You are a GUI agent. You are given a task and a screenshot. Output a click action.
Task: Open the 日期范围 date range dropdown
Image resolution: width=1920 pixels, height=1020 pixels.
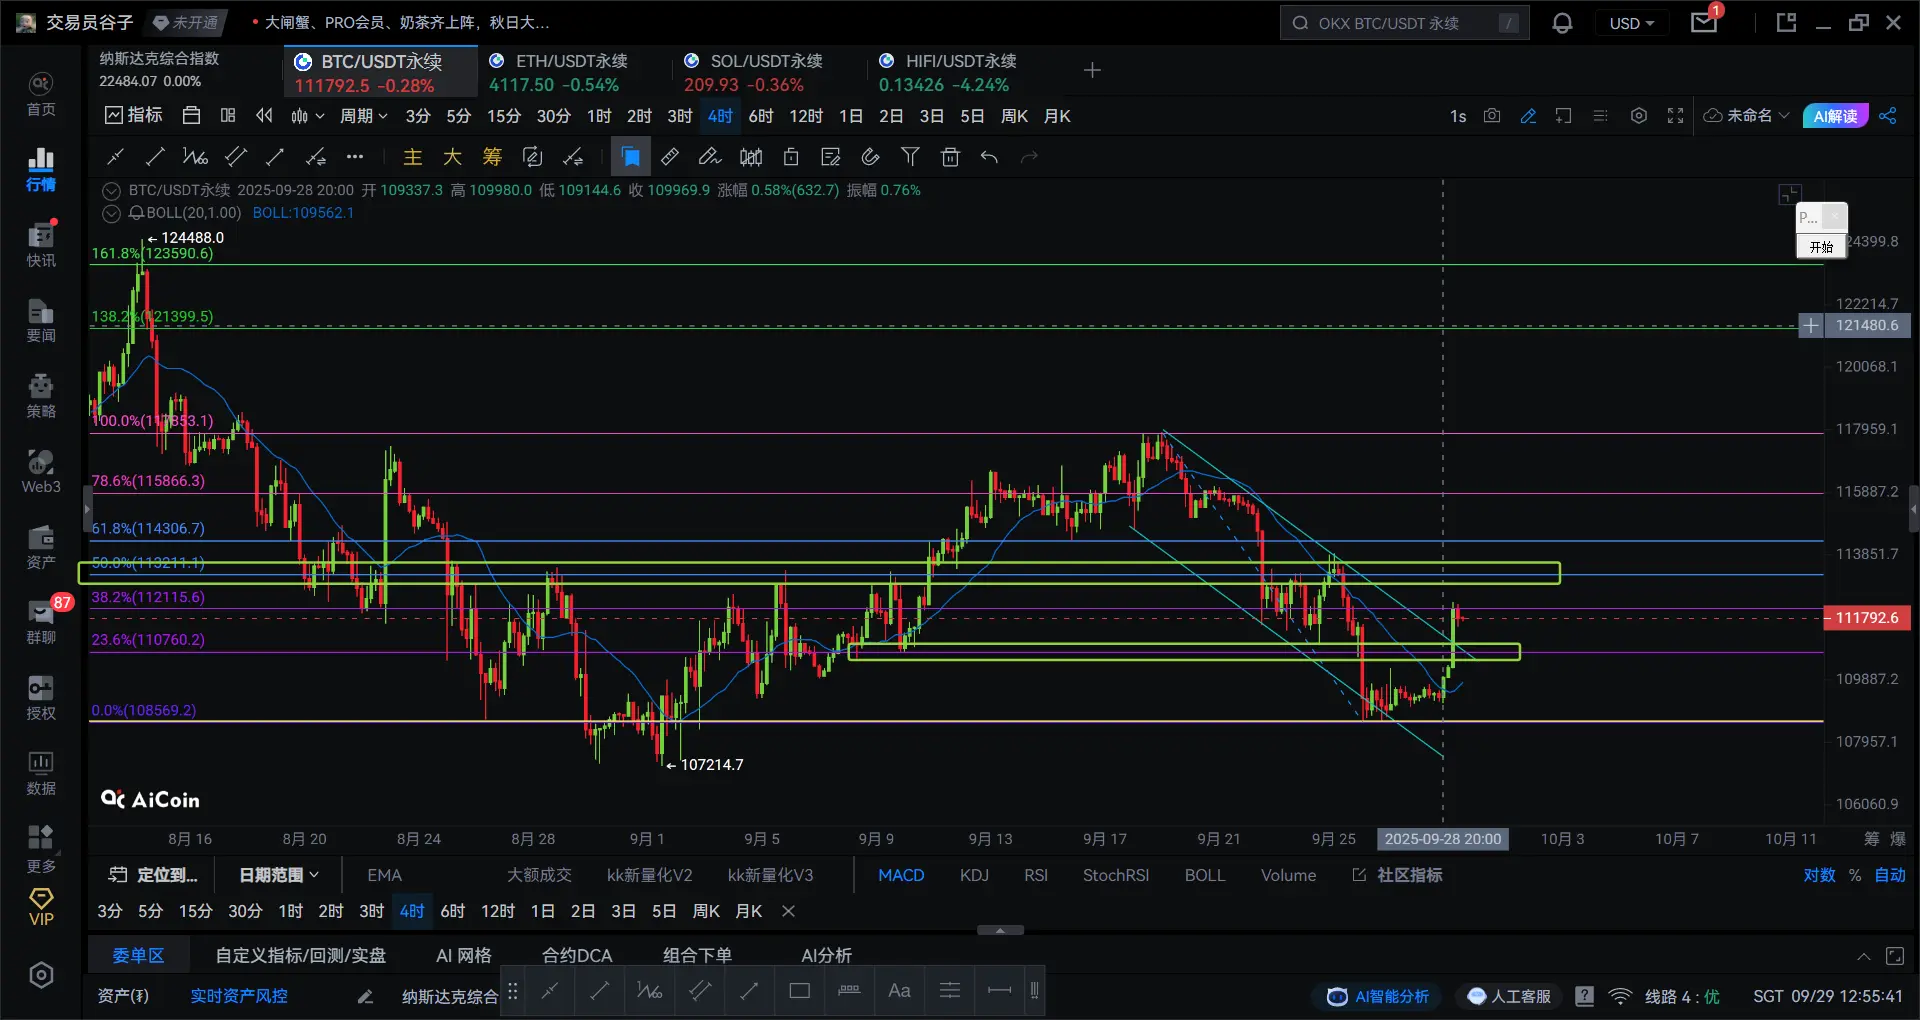pos(279,875)
